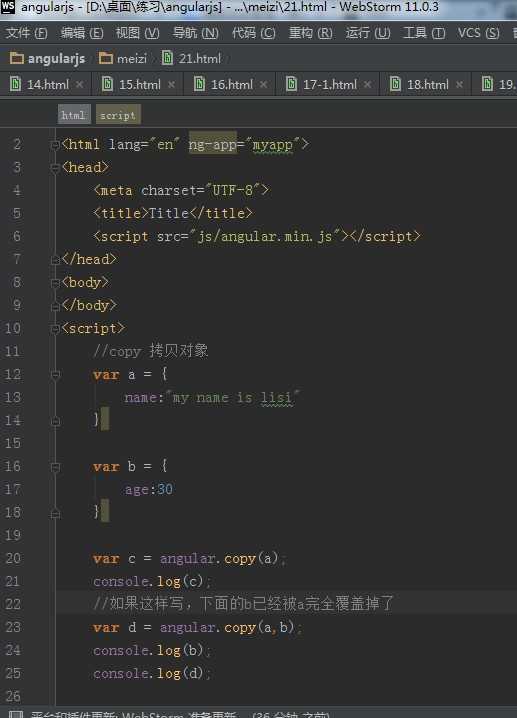Open the 运行 (U) menu

tap(368, 33)
